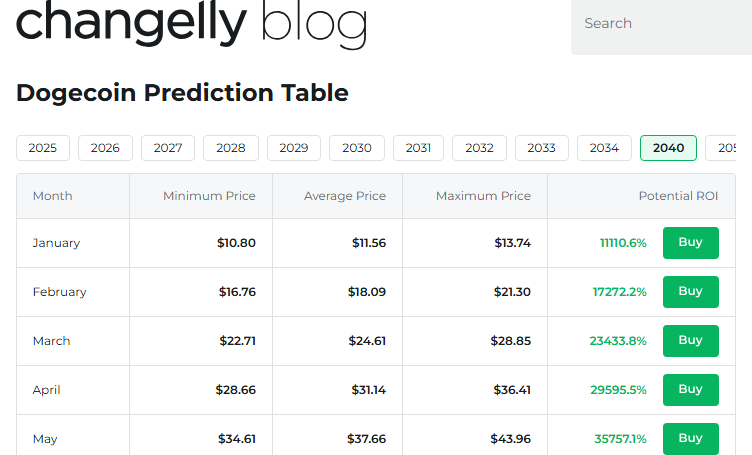The image size is (752, 455).
Task: Switch to the 2034 tab
Action: click(604, 148)
